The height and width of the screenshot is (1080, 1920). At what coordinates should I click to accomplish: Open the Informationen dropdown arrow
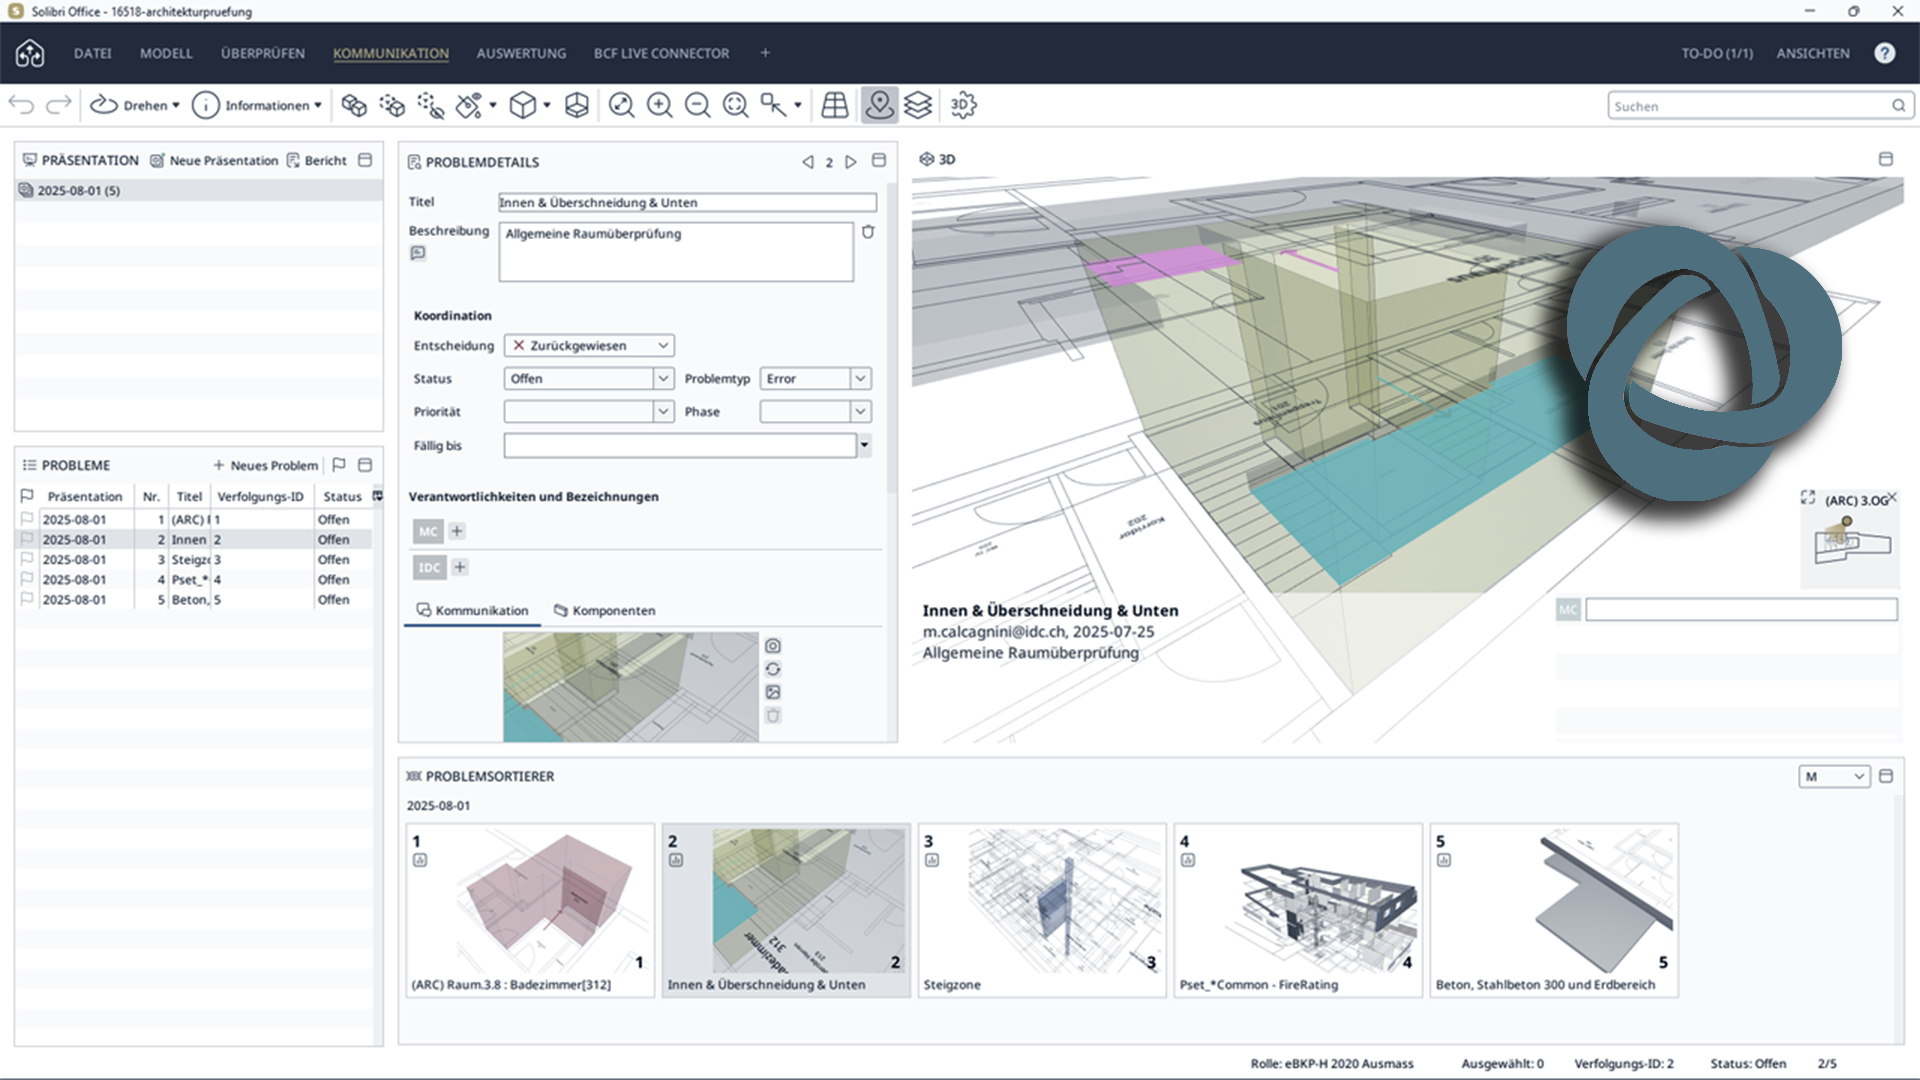coord(318,105)
